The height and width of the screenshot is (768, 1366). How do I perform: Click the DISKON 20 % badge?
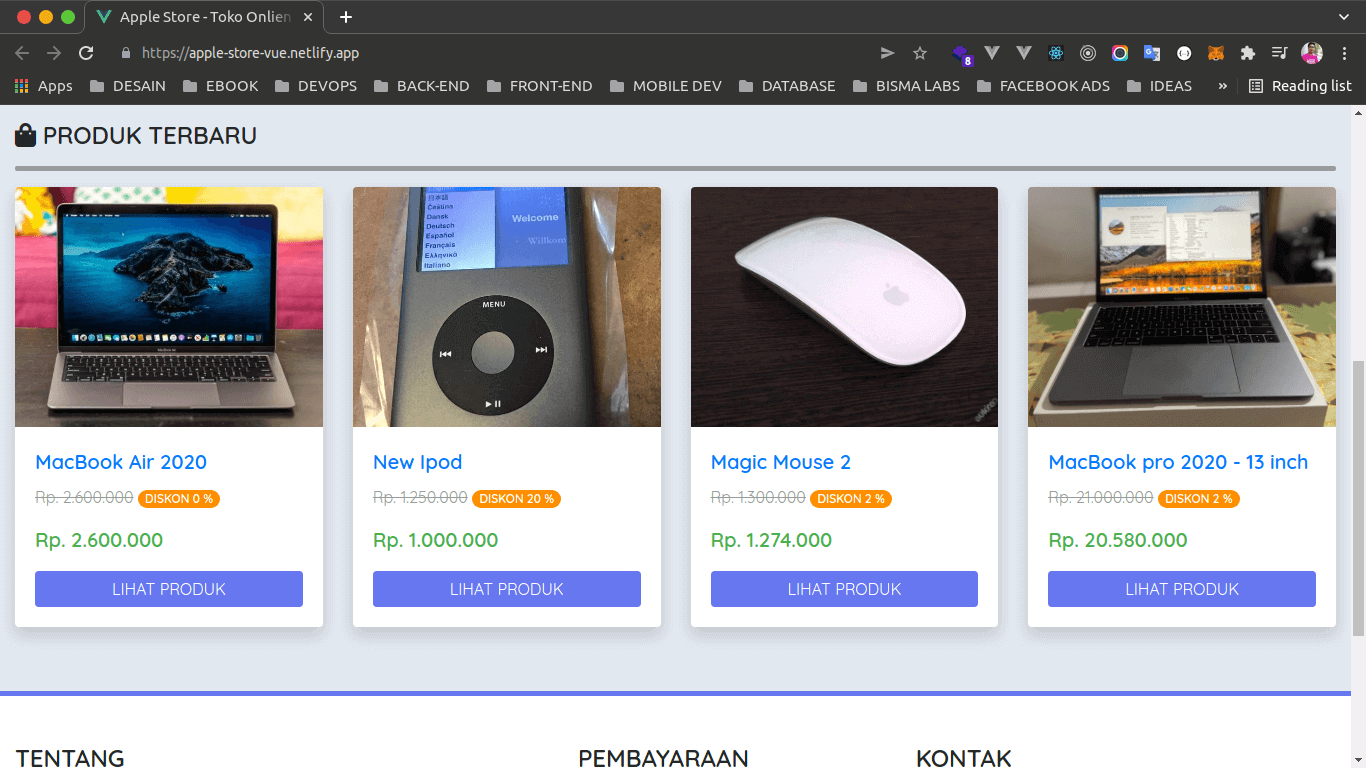(516, 498)
